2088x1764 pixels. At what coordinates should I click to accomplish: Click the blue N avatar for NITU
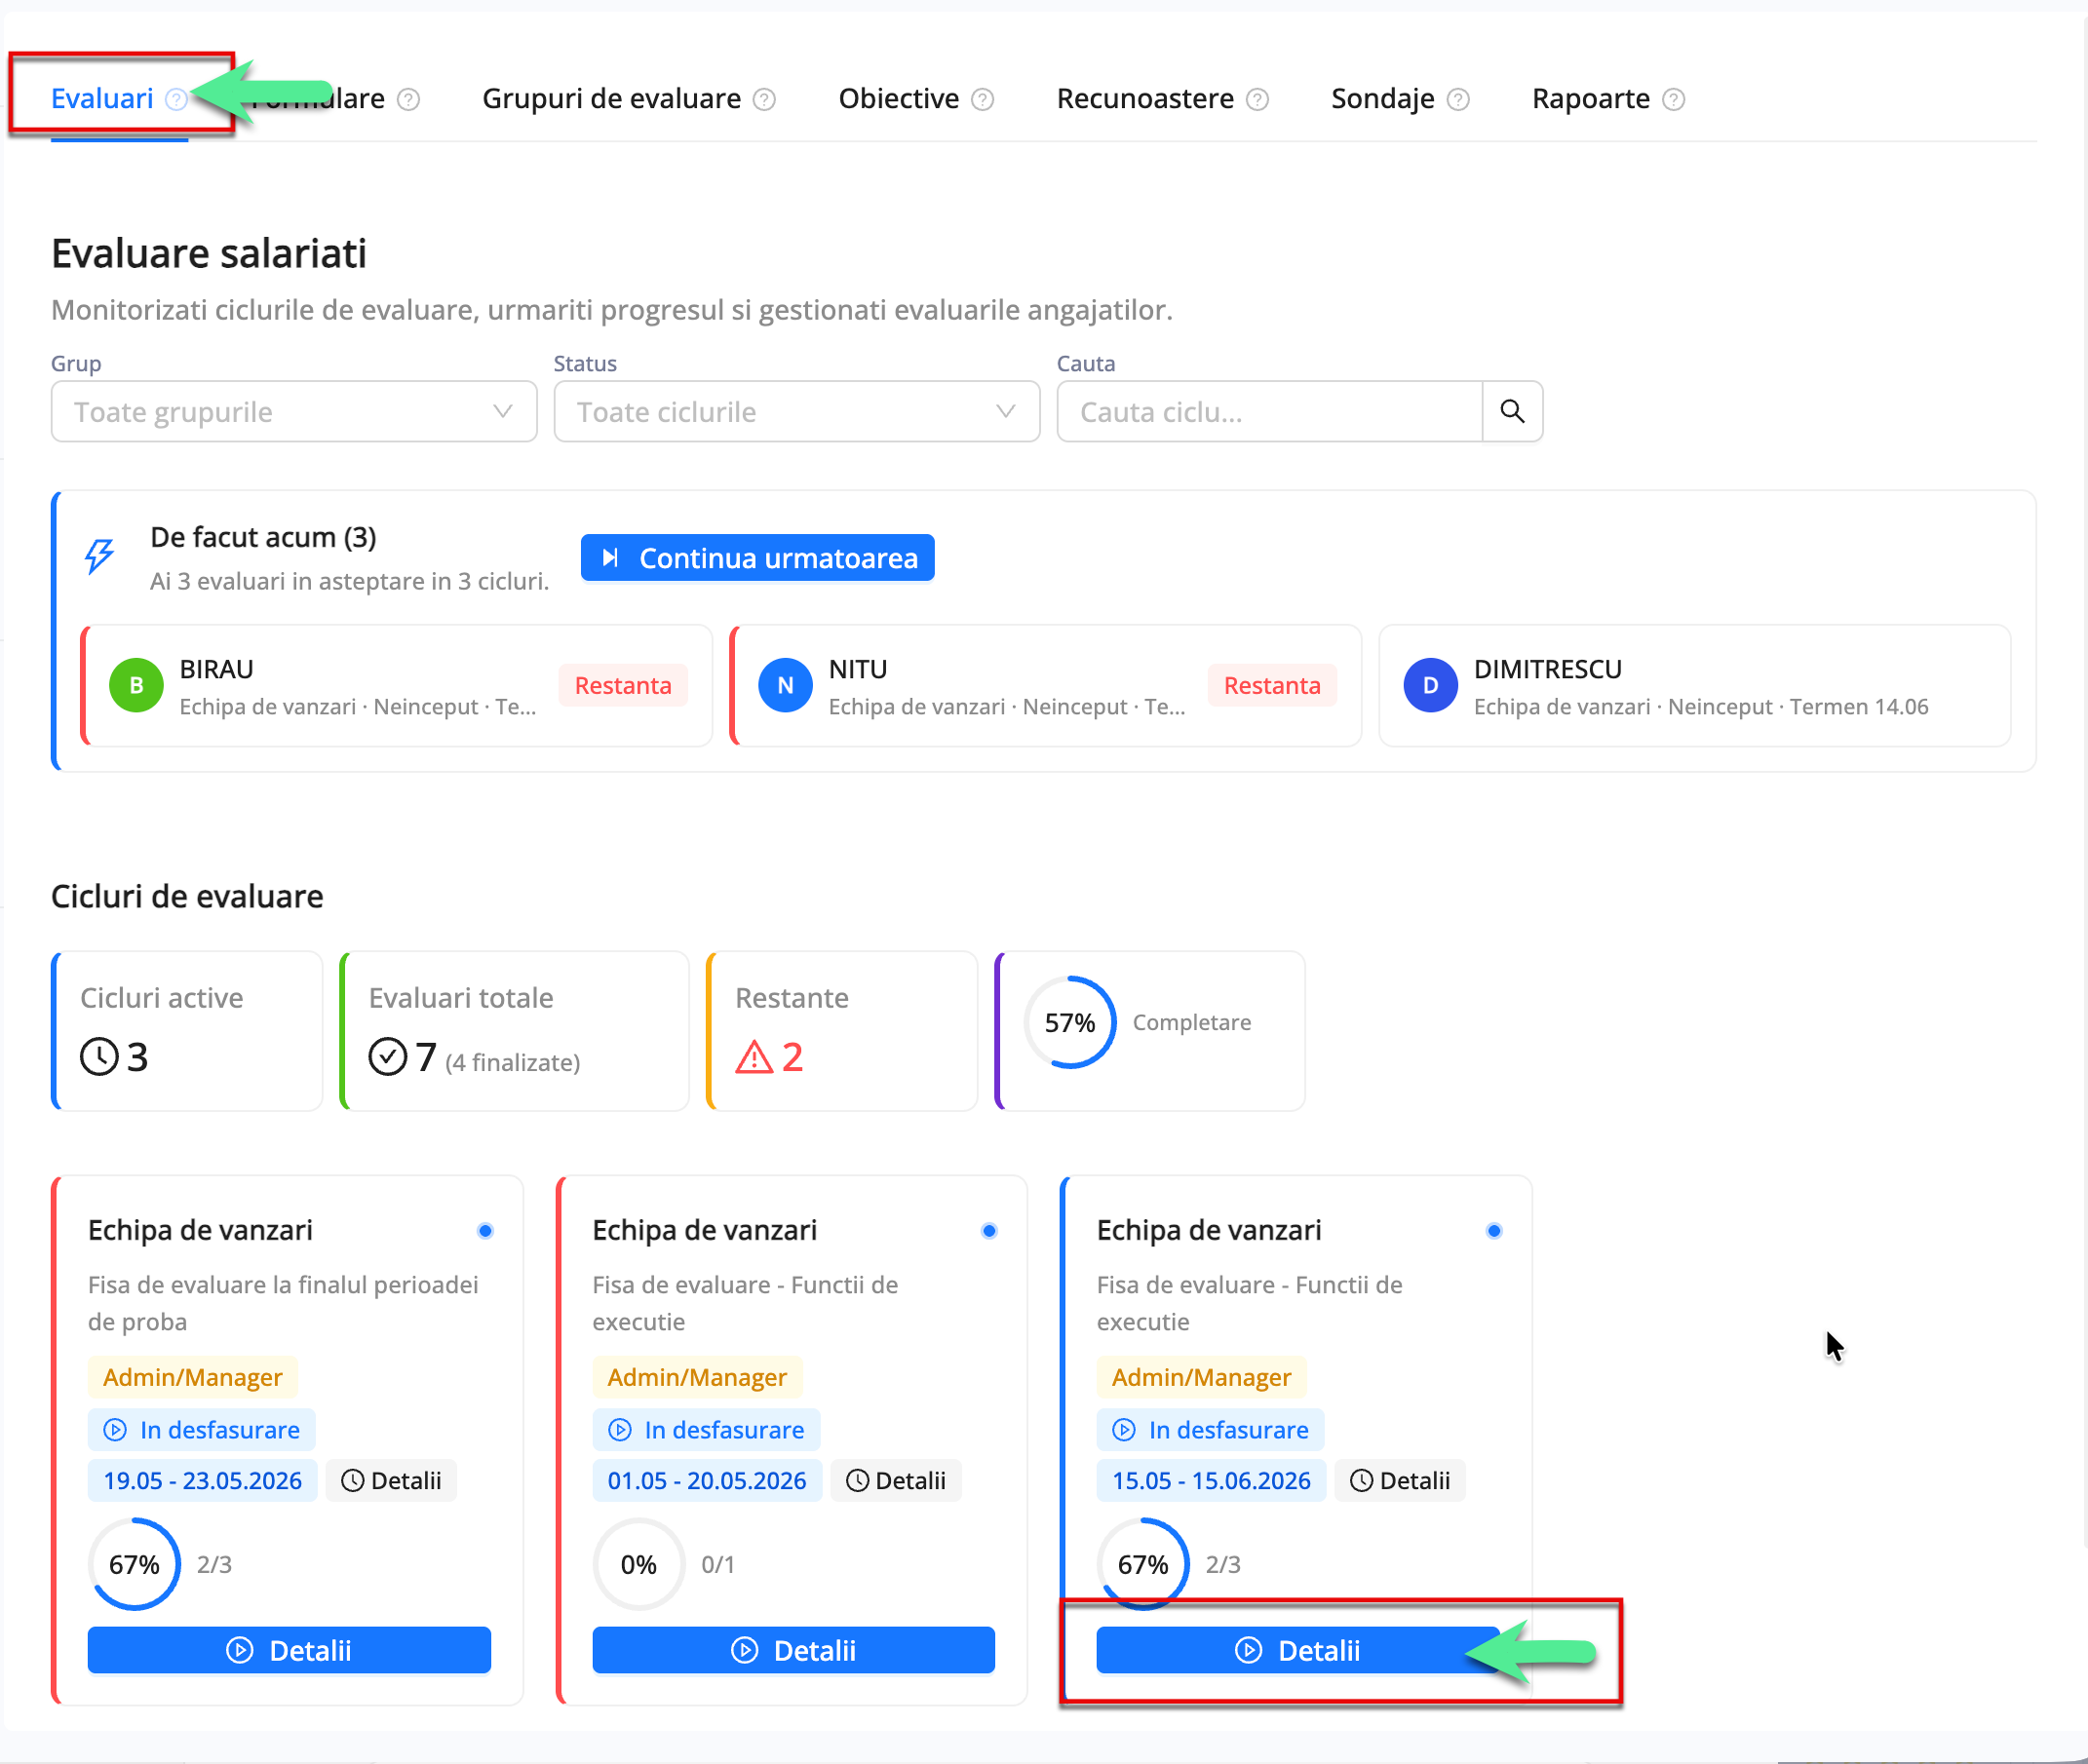785,685
